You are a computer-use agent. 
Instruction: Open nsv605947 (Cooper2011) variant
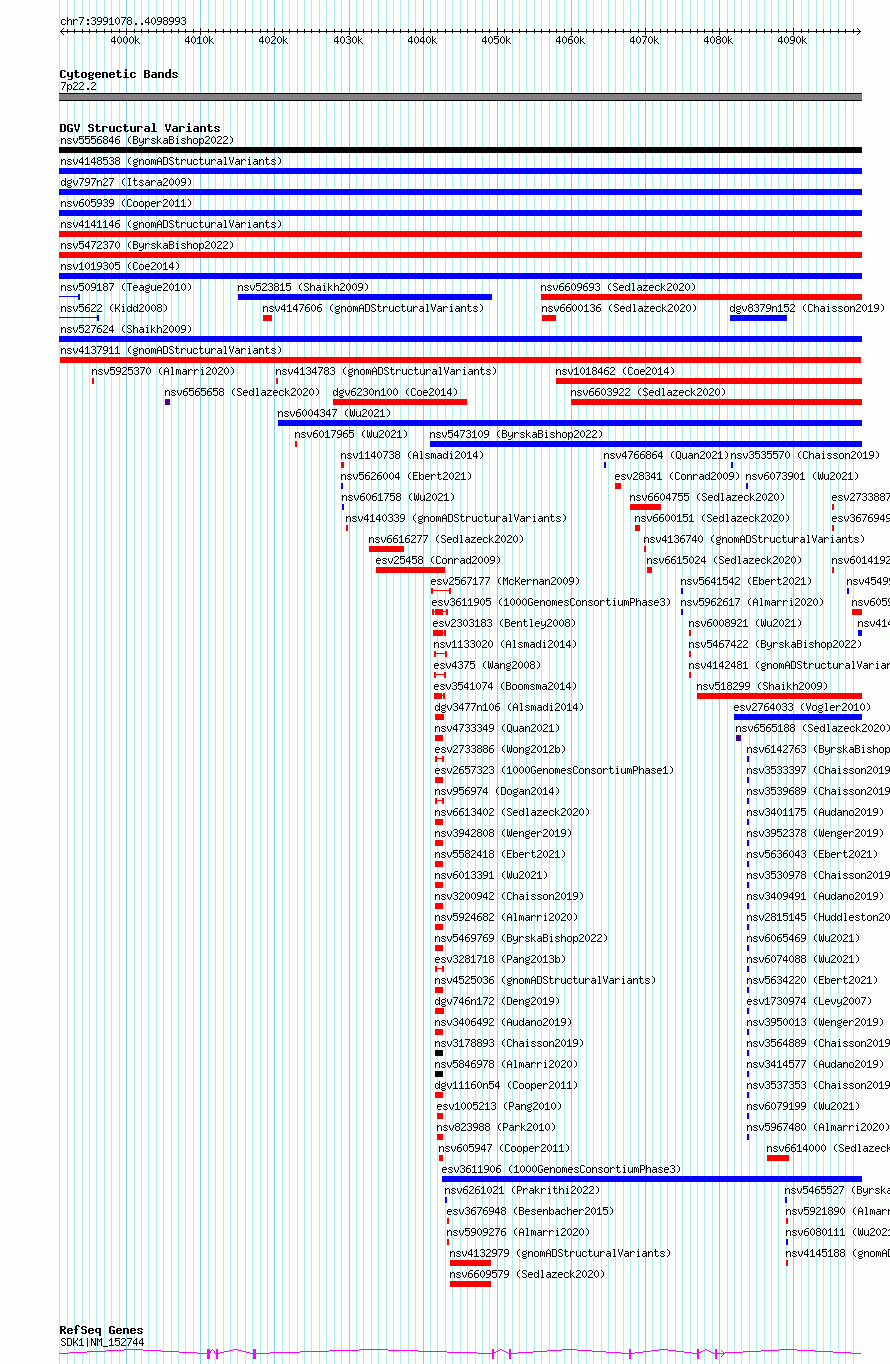(505, 1149)
